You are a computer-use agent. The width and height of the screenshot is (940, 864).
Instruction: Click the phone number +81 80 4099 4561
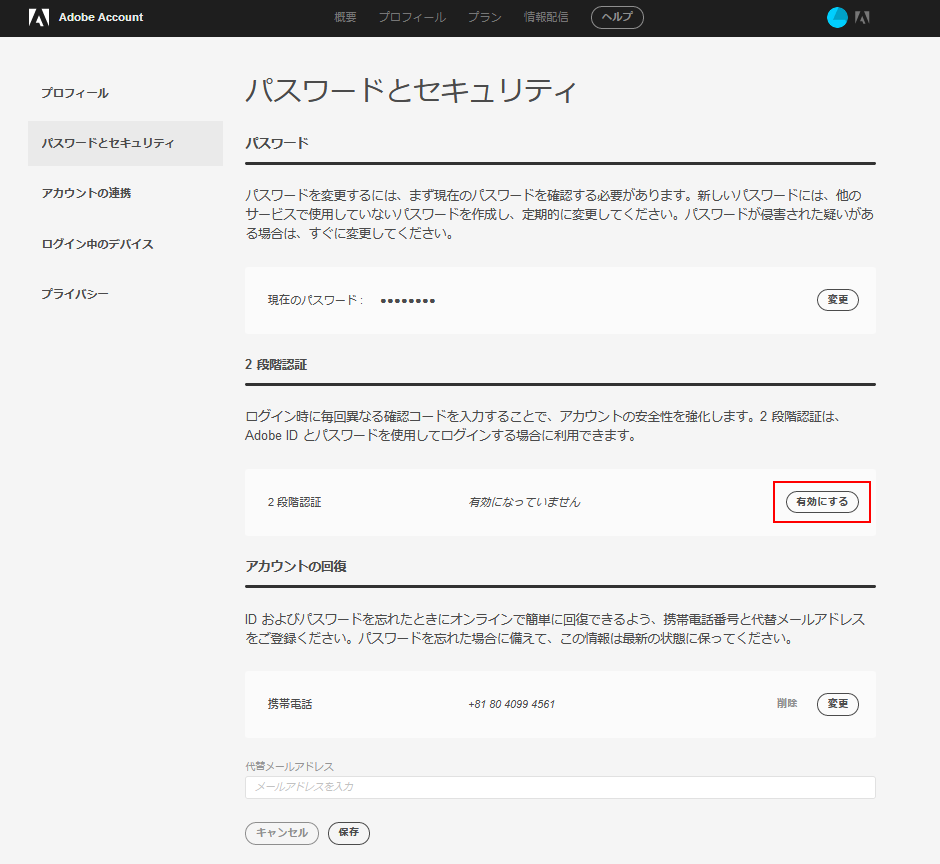(x=511, y=704)
